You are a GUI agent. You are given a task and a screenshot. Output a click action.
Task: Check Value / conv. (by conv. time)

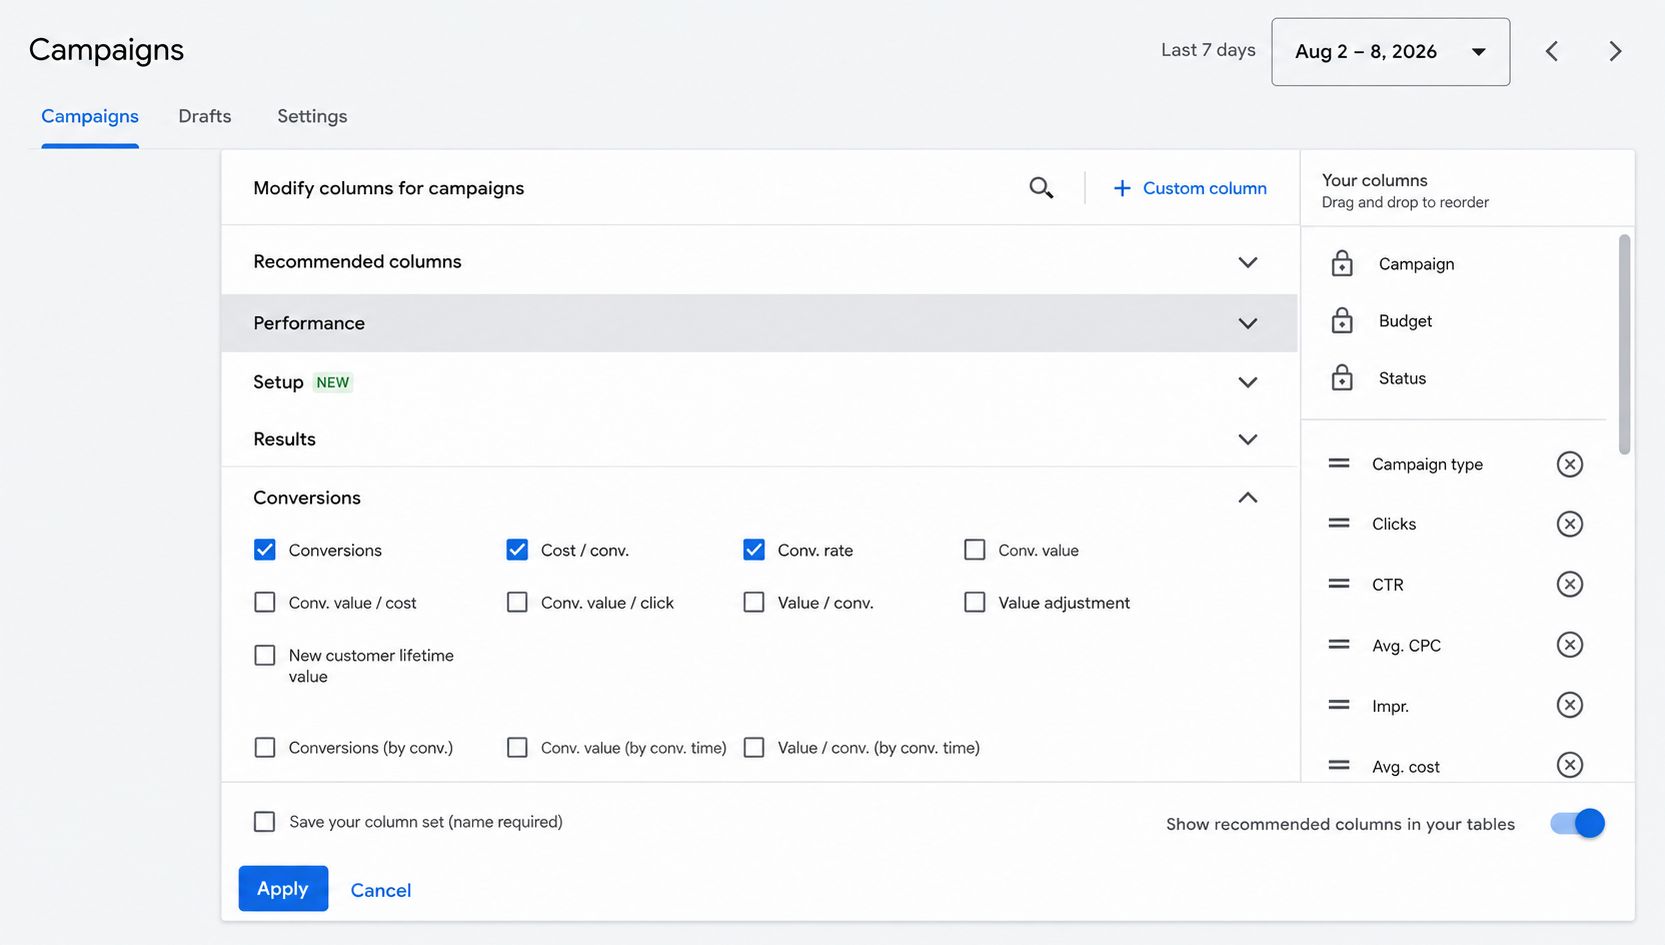point(754,747)
